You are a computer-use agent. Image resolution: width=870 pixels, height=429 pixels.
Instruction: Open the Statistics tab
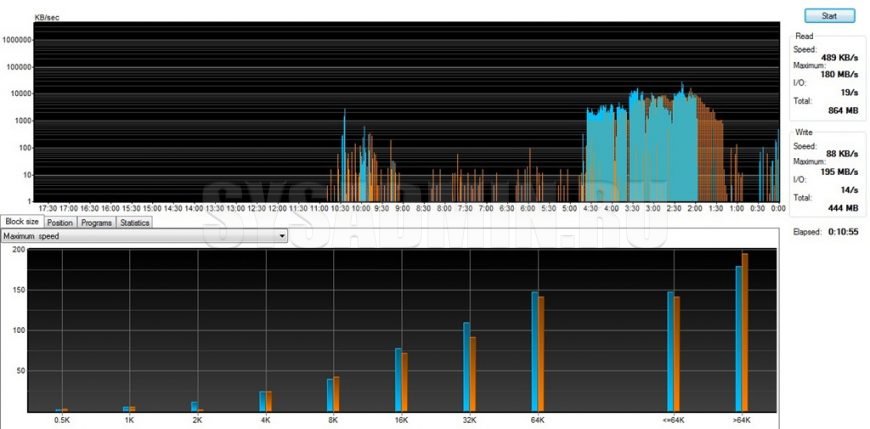click(x=135, y=222)
